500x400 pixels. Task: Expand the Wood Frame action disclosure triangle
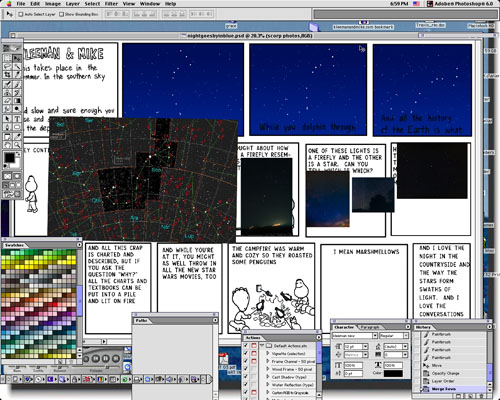pos(267,369)
